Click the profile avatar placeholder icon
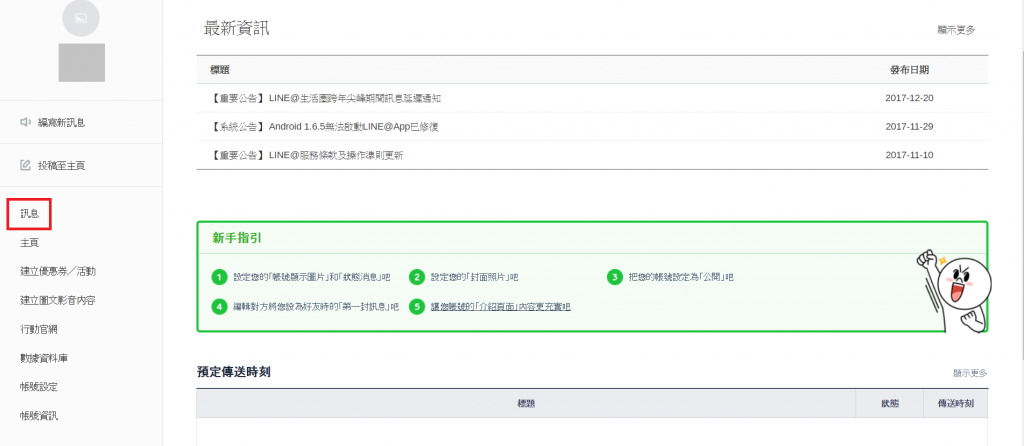The height and width of the screenshot is (446, 1024). tap(82, 18)
